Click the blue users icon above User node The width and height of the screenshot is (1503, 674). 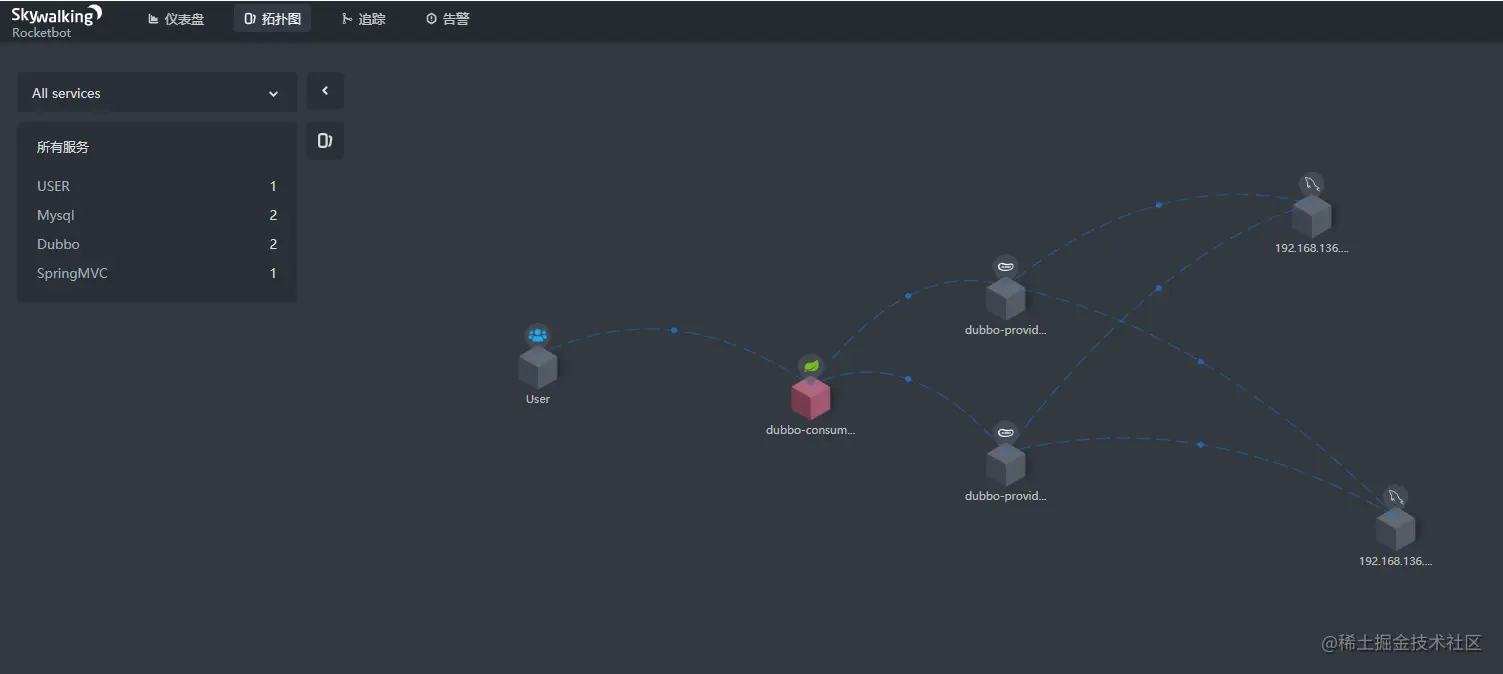[x=538, y=336]
